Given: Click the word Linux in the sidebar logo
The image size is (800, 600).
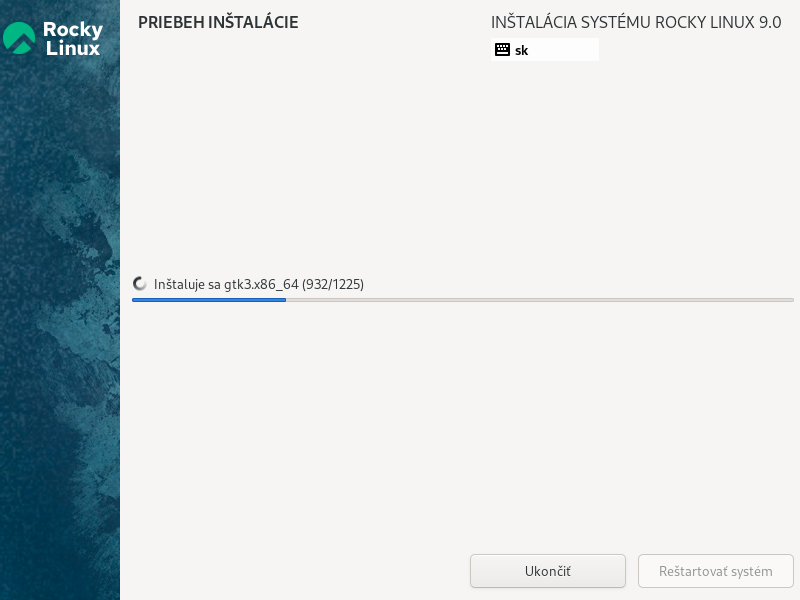Looking at the screenshot, I should [73, 48].
